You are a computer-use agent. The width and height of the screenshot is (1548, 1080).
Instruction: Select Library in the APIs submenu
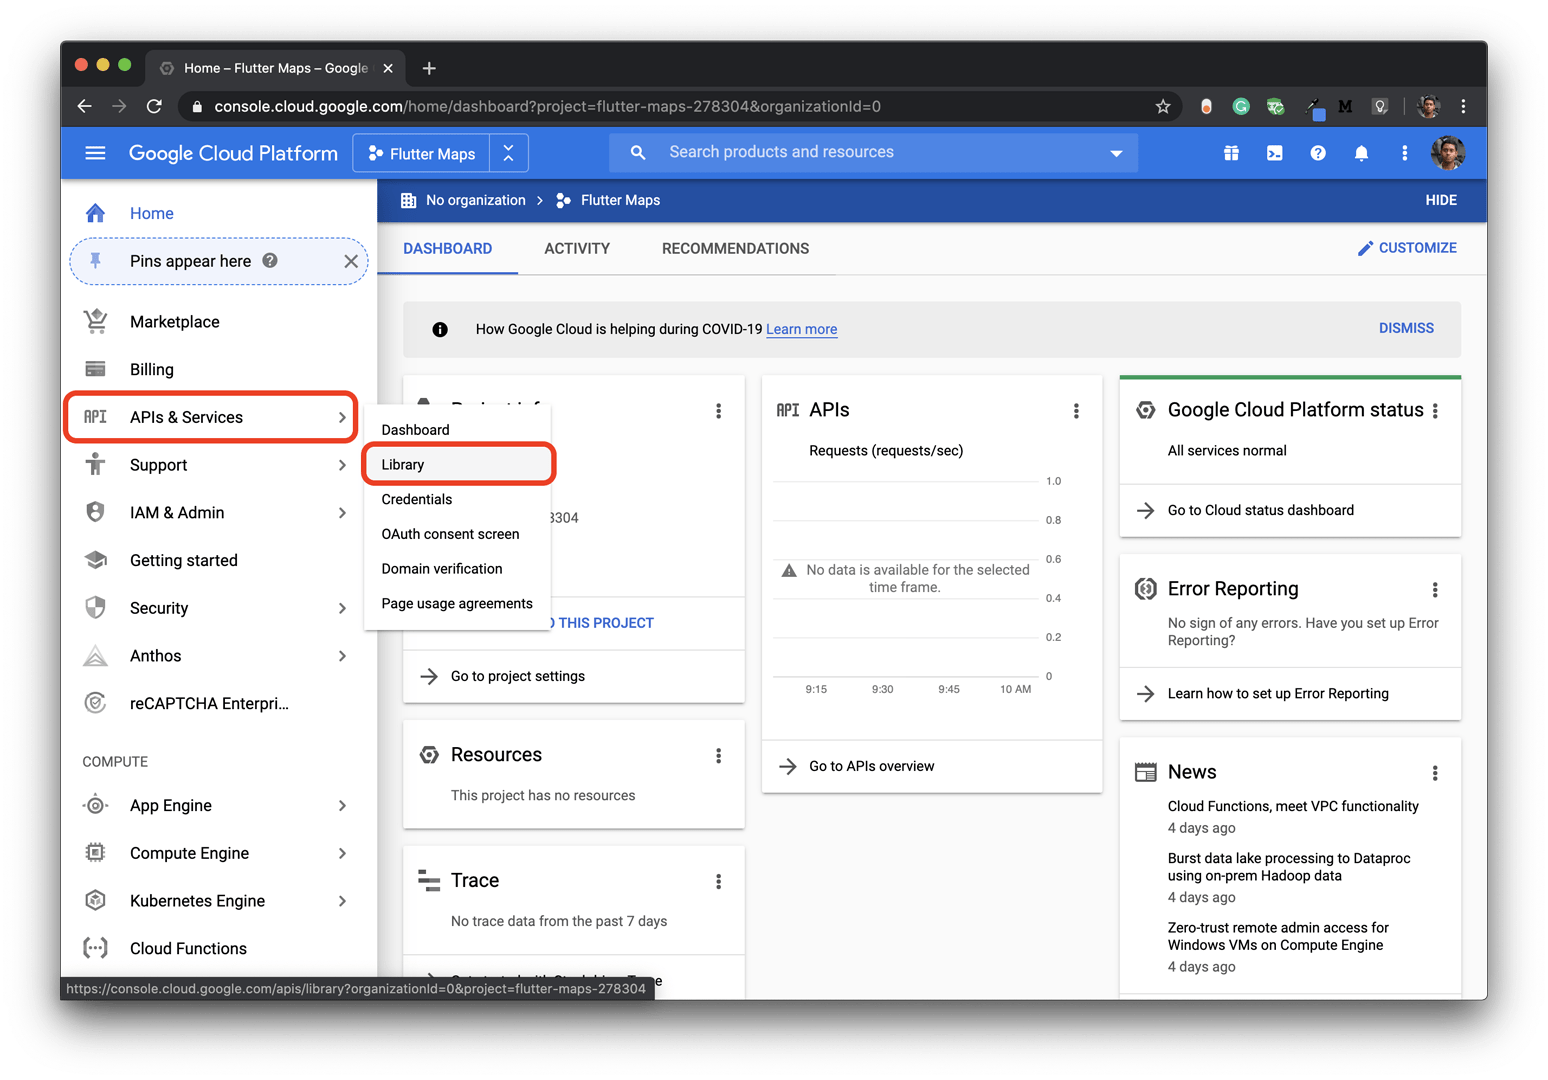point(457,465)
